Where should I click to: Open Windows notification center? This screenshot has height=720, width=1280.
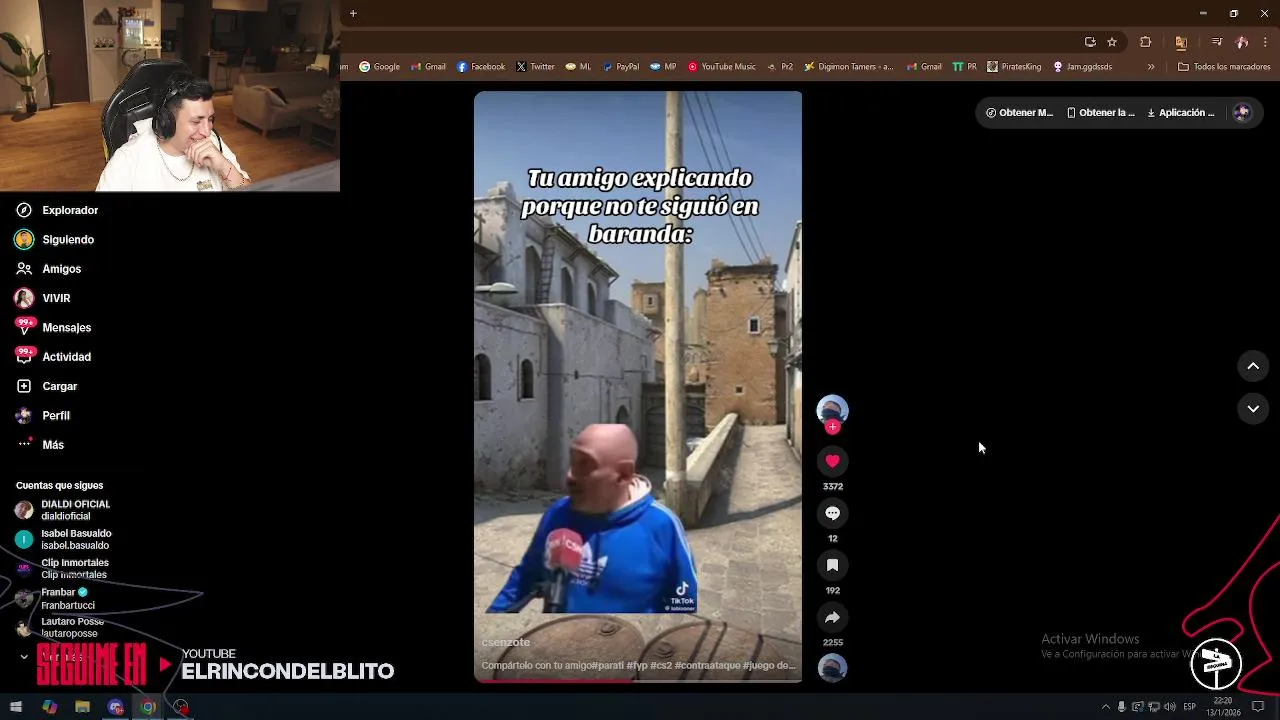tap(1258, 707)
